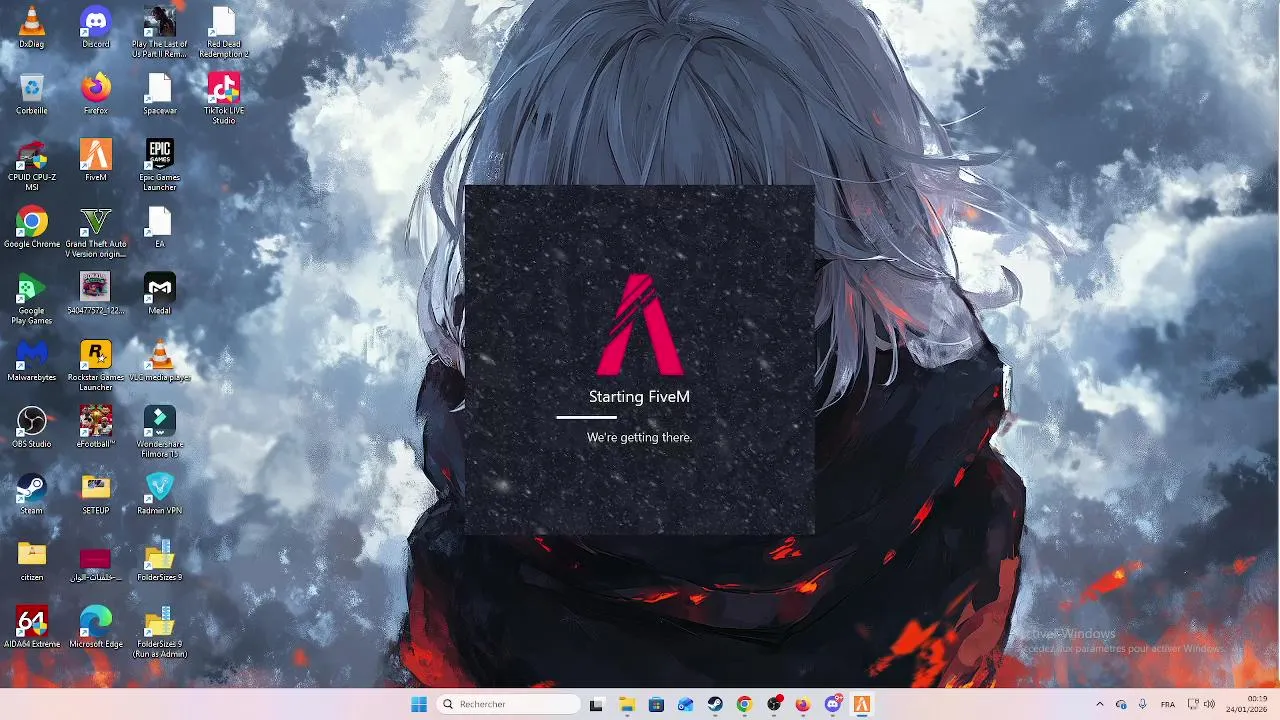Viewport: 1280px width, 720px height.
Task: Click the OneDrive tray icon
Action: click(1121, 704)
